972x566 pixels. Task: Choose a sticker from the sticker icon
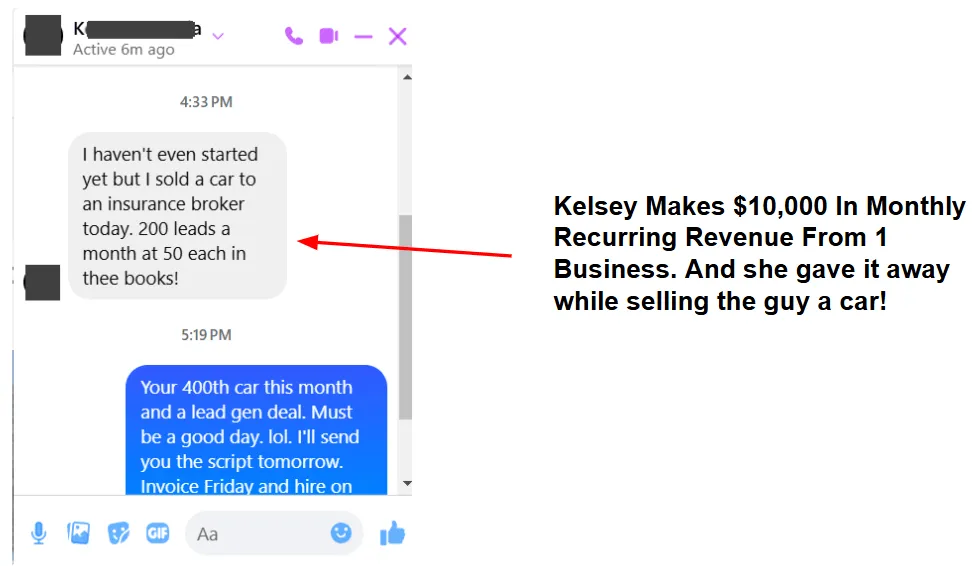(x=118, y=533)
